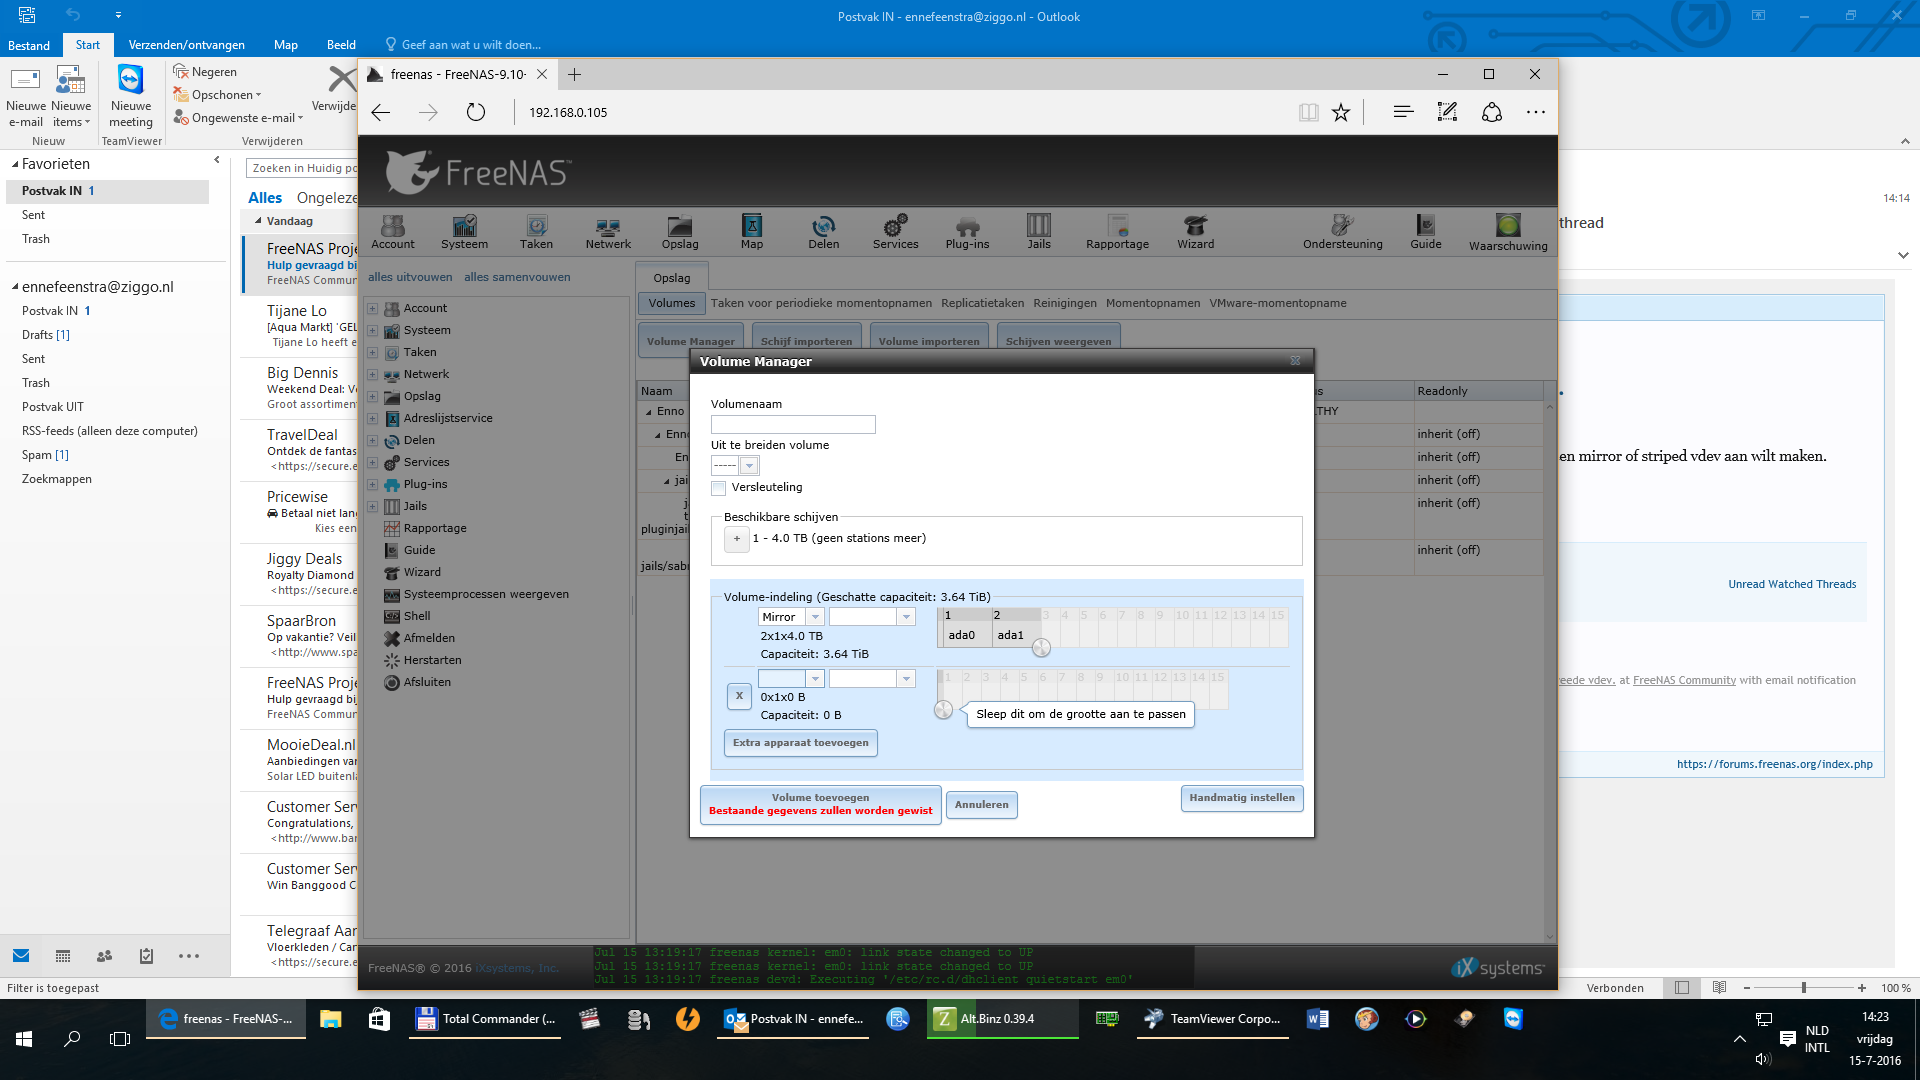Click alles samenvouwen link
Image resolution: width=1920 pixels, height=1080 pixels.
[517, 277]
